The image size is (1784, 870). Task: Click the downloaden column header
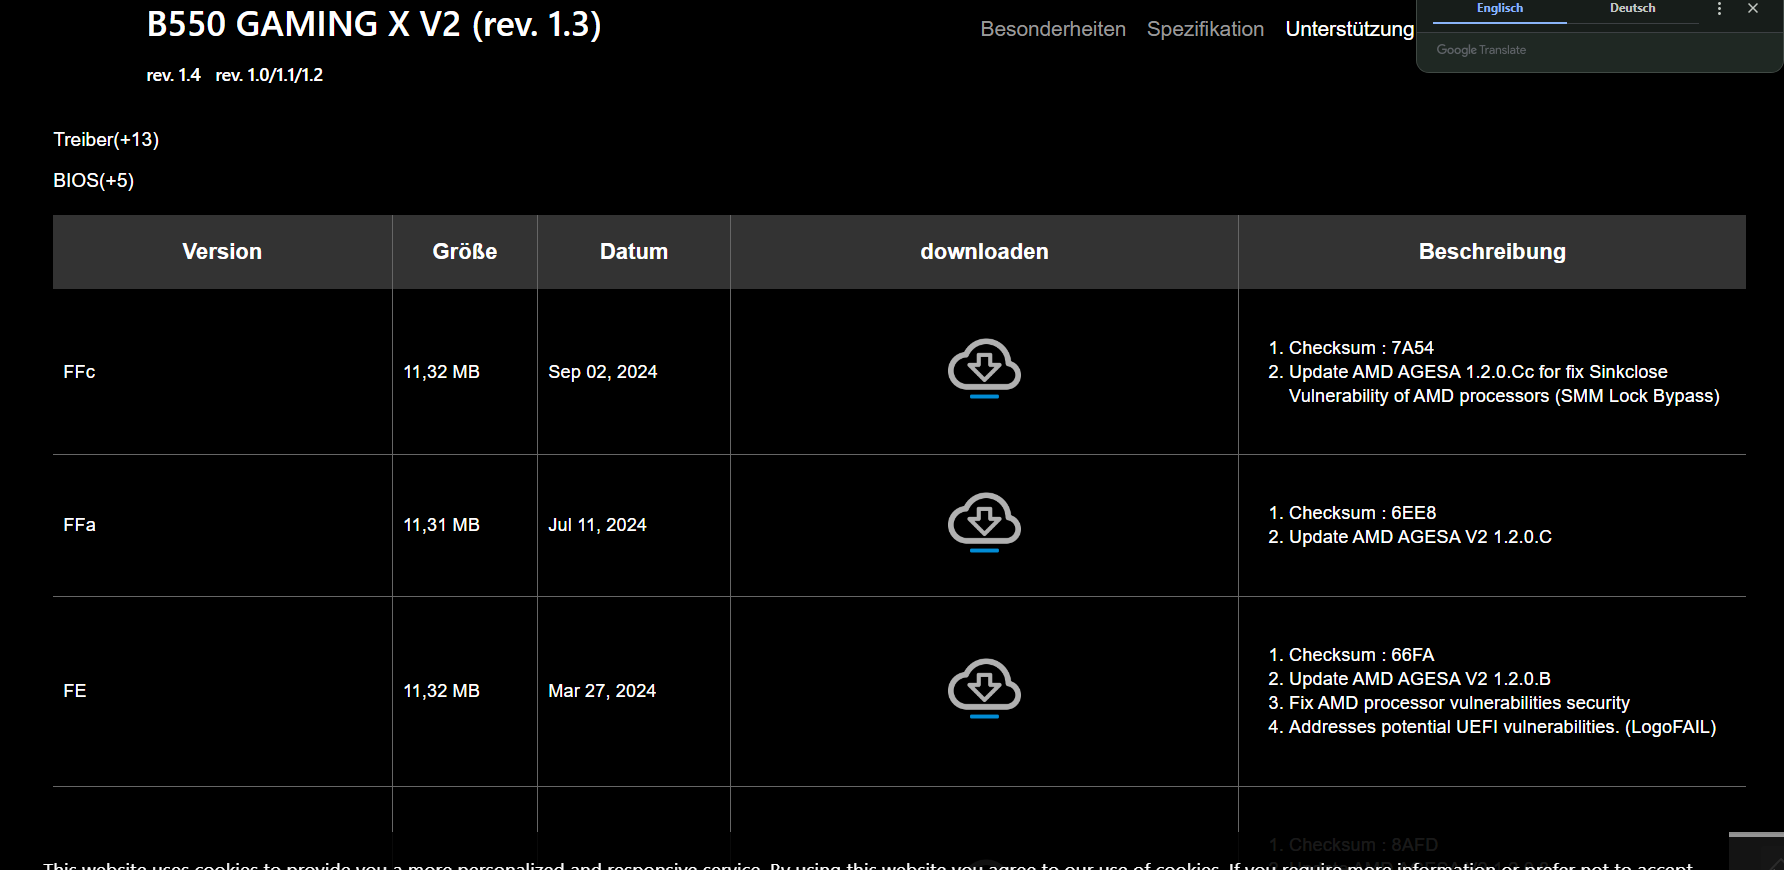(984, 252)
